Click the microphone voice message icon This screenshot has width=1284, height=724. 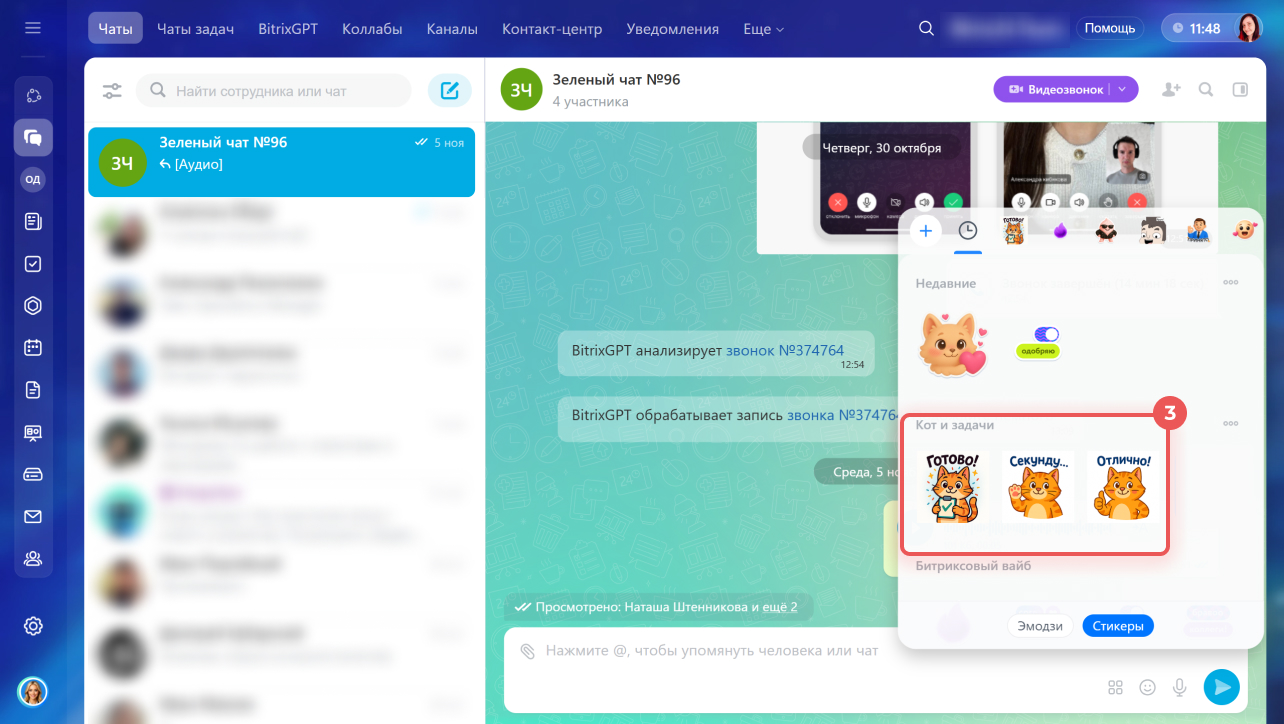1180,687
